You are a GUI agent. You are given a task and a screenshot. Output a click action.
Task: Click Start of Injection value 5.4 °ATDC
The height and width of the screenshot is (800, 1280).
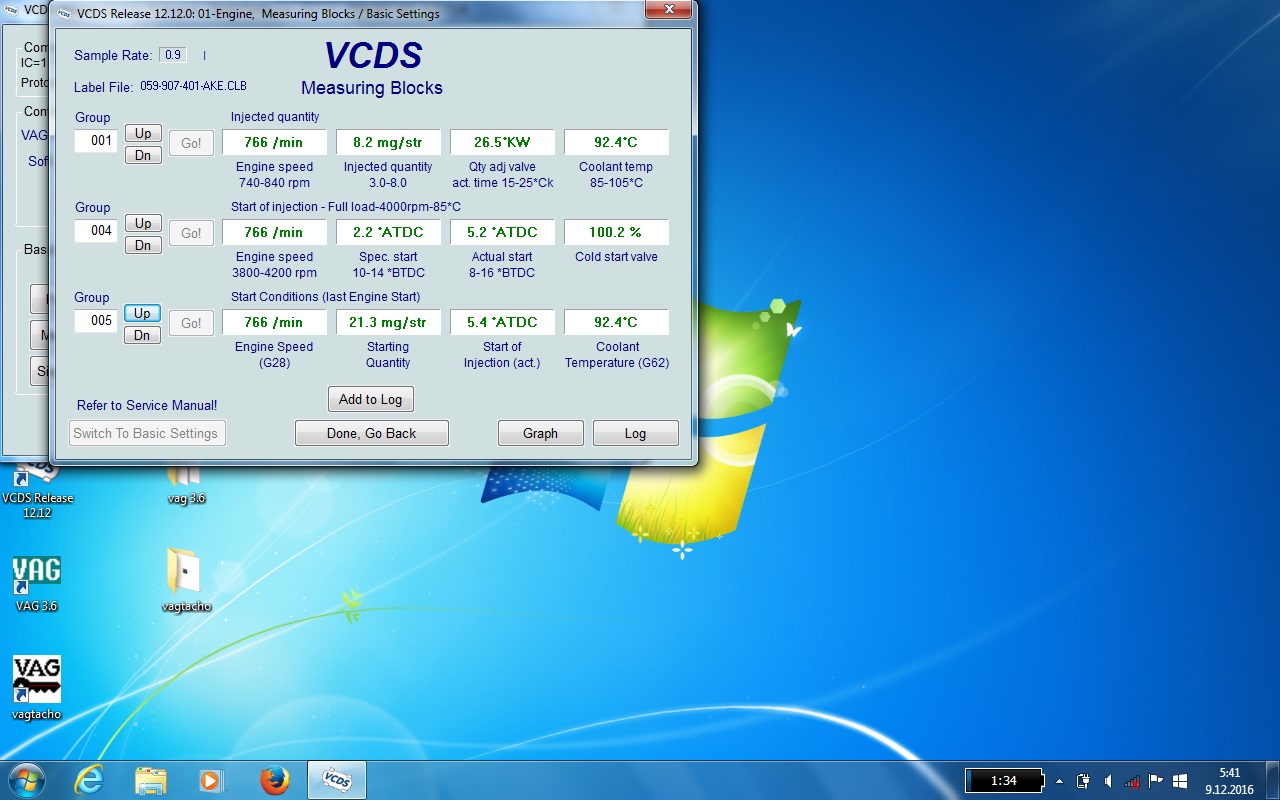[503, 322]
